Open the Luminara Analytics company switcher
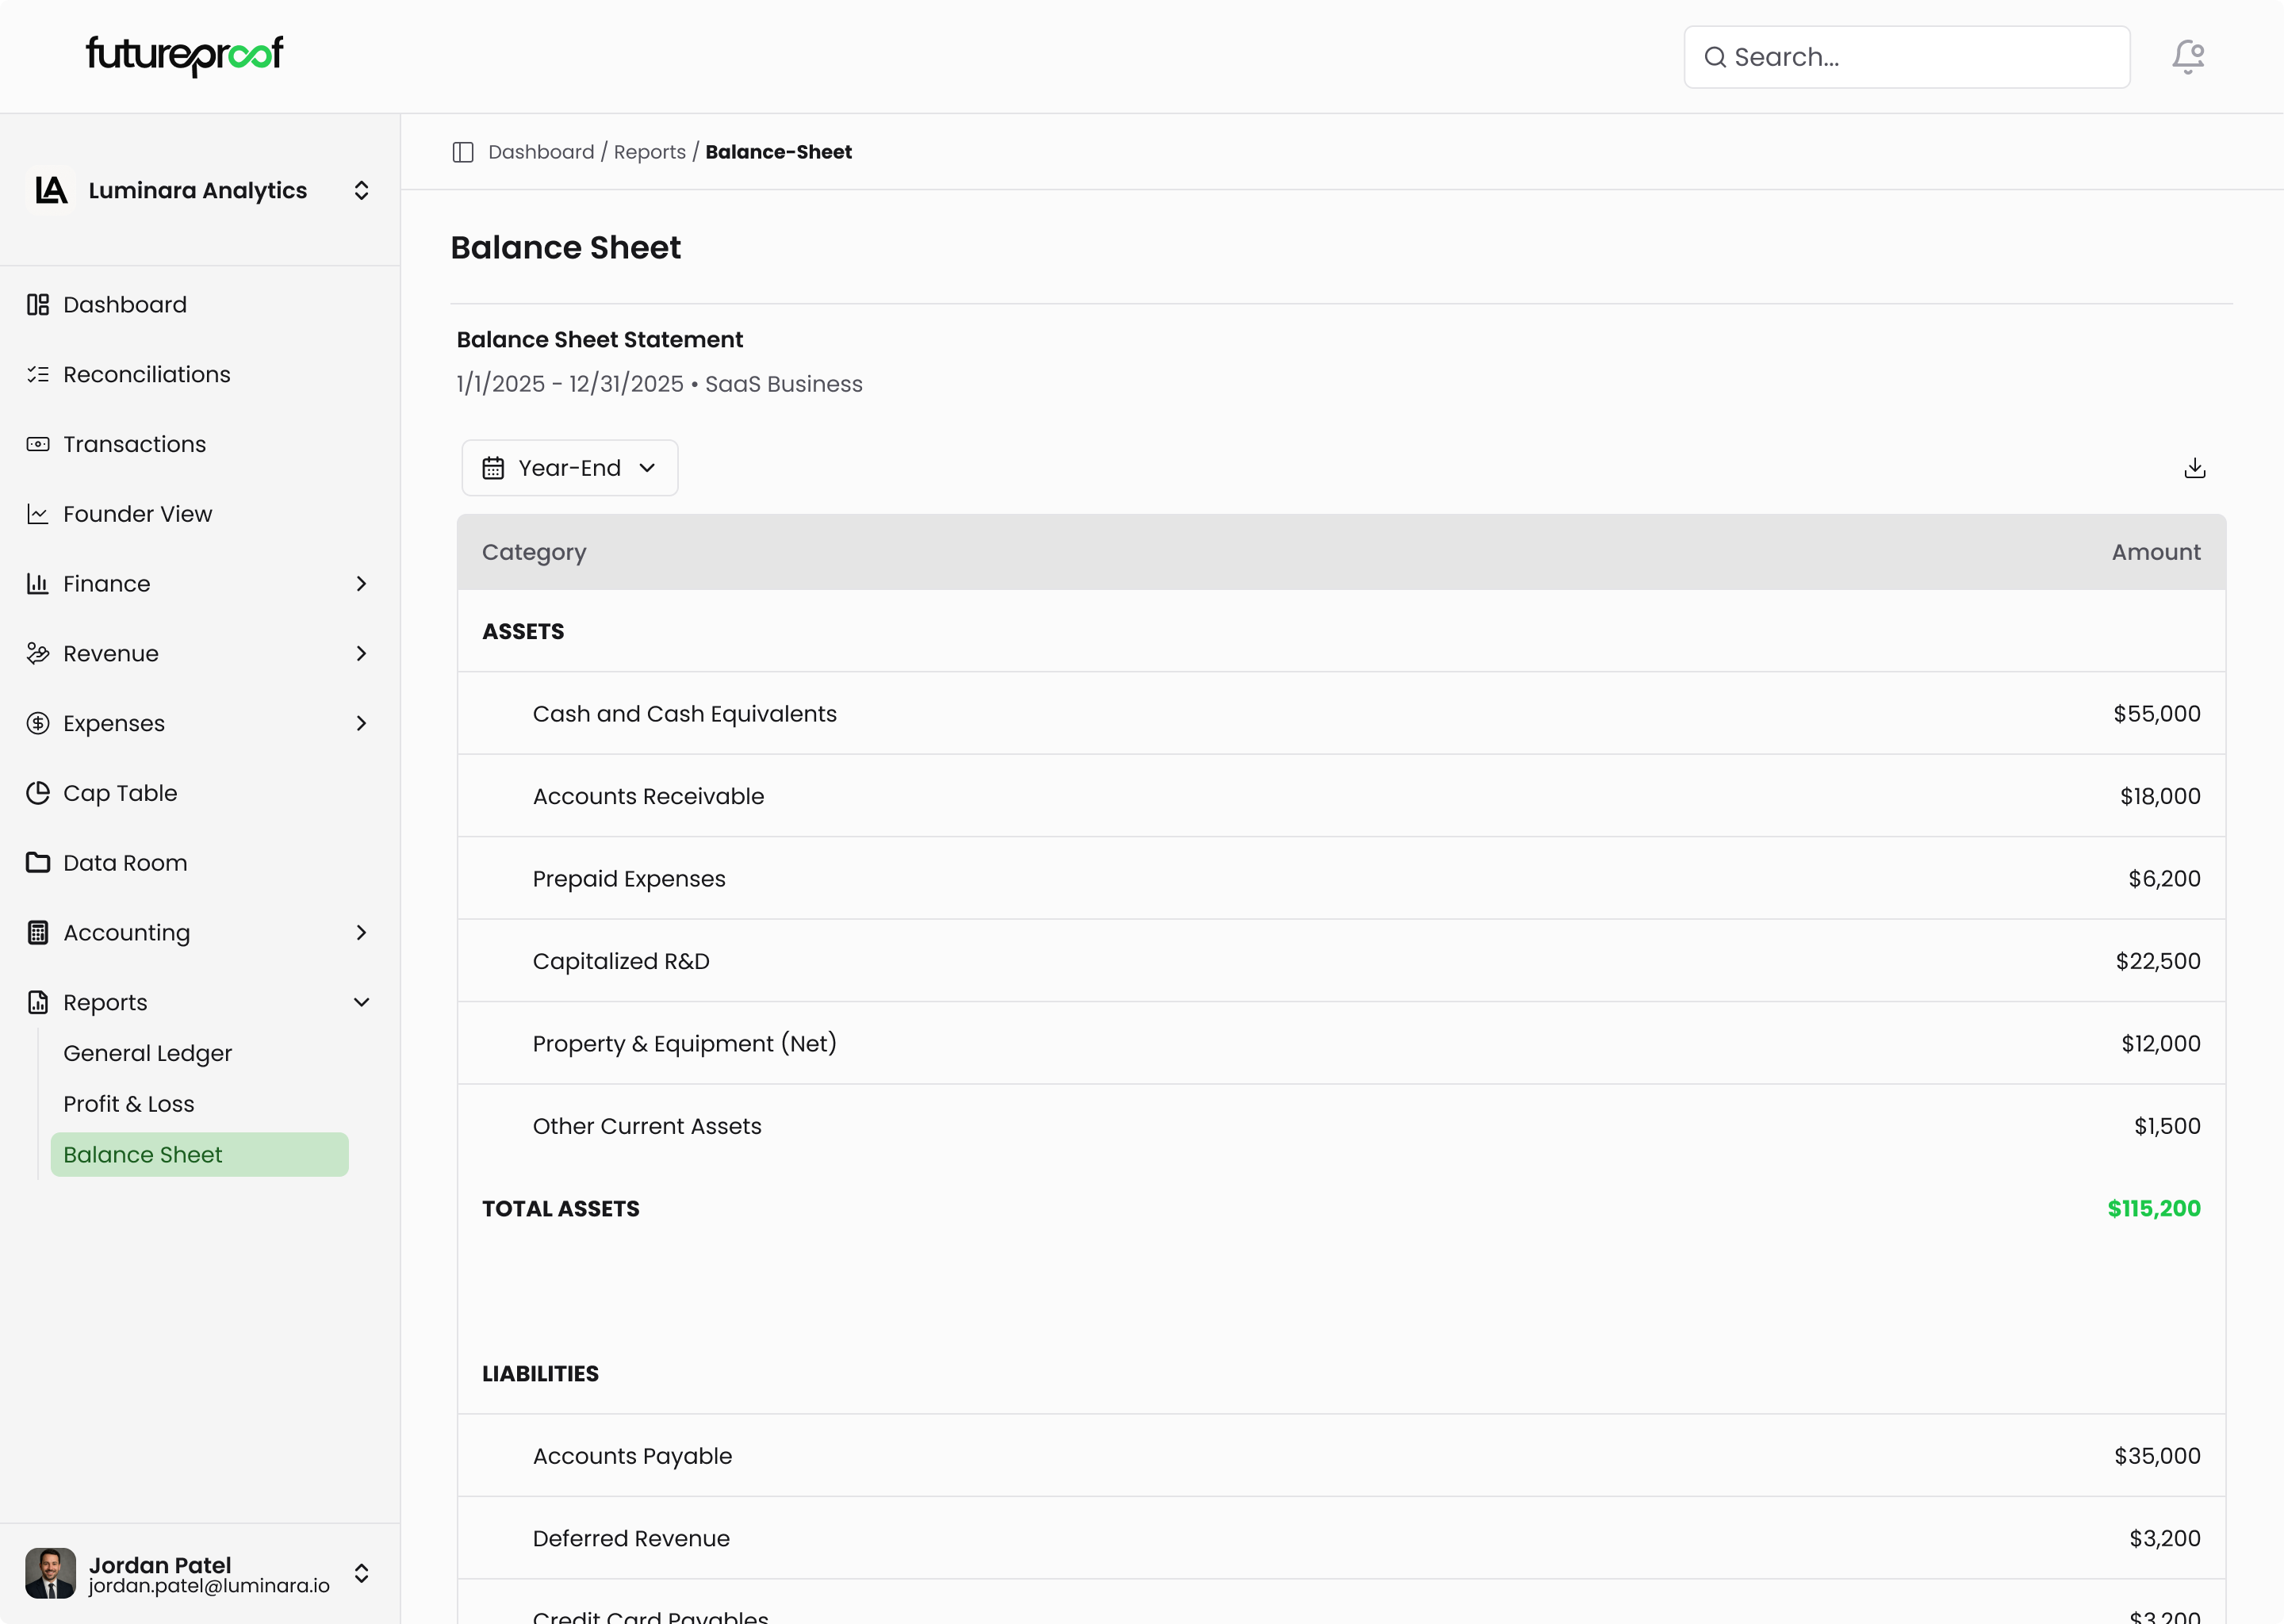This screenshot has height=1624, width=2284. [198, 190]
